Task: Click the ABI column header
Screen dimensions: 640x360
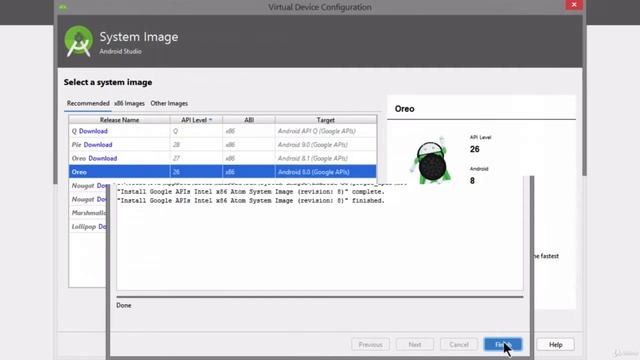Action: coord(249,120)
